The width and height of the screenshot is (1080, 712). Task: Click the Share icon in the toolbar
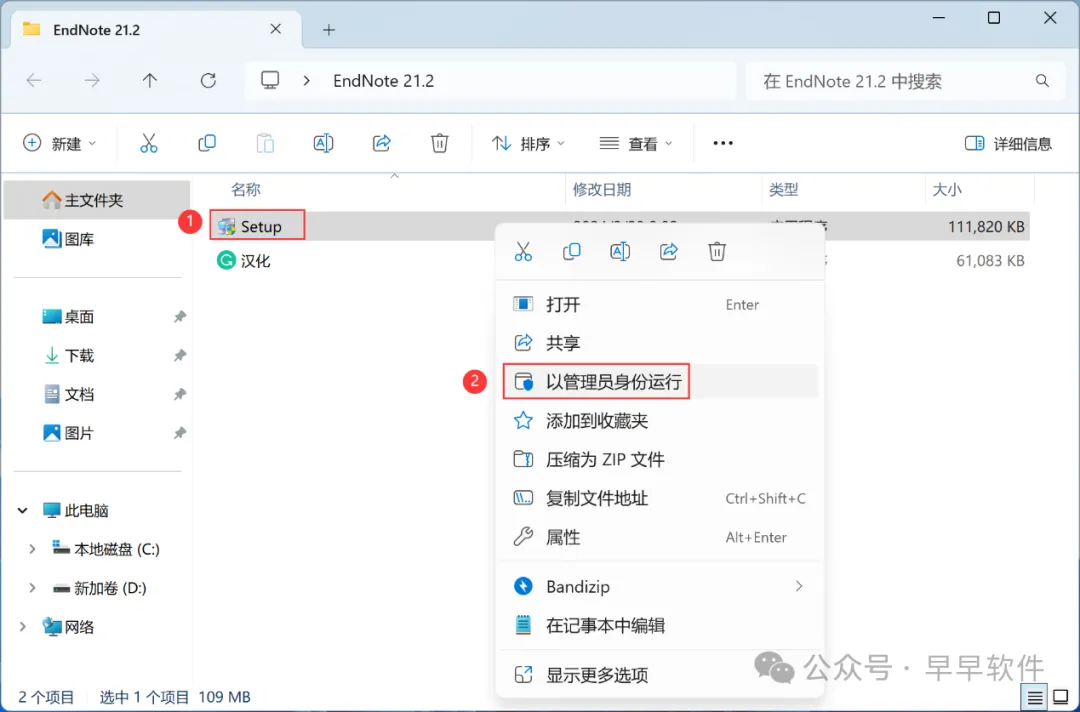(382, 143)
